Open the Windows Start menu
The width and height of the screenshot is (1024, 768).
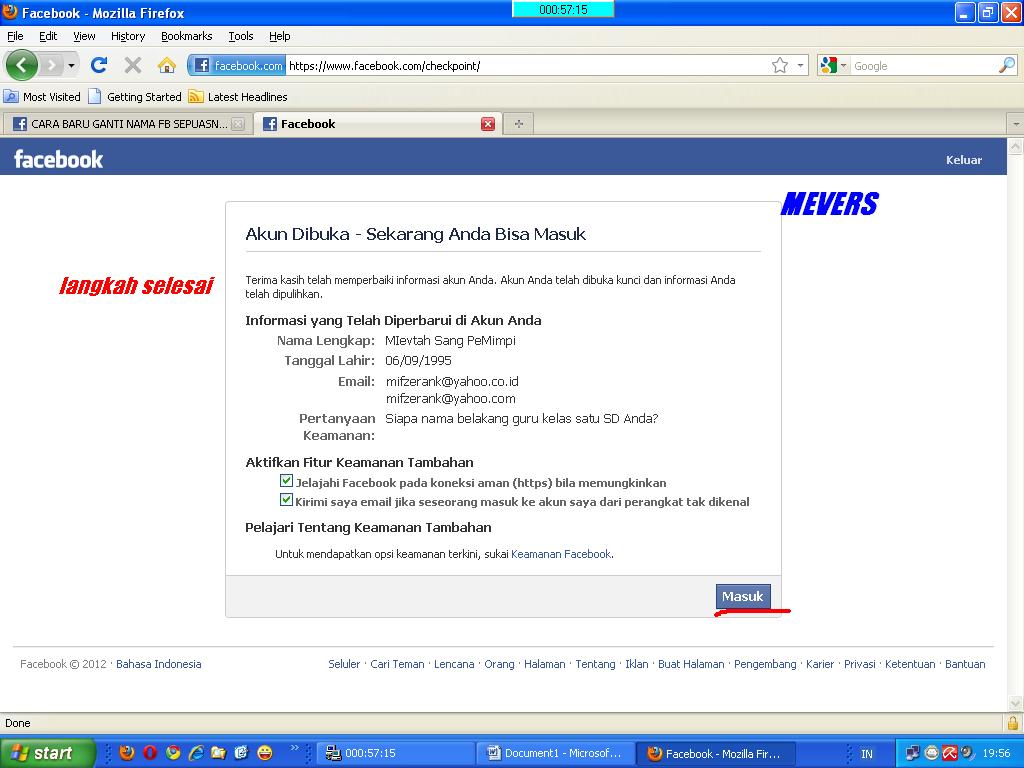47,753
